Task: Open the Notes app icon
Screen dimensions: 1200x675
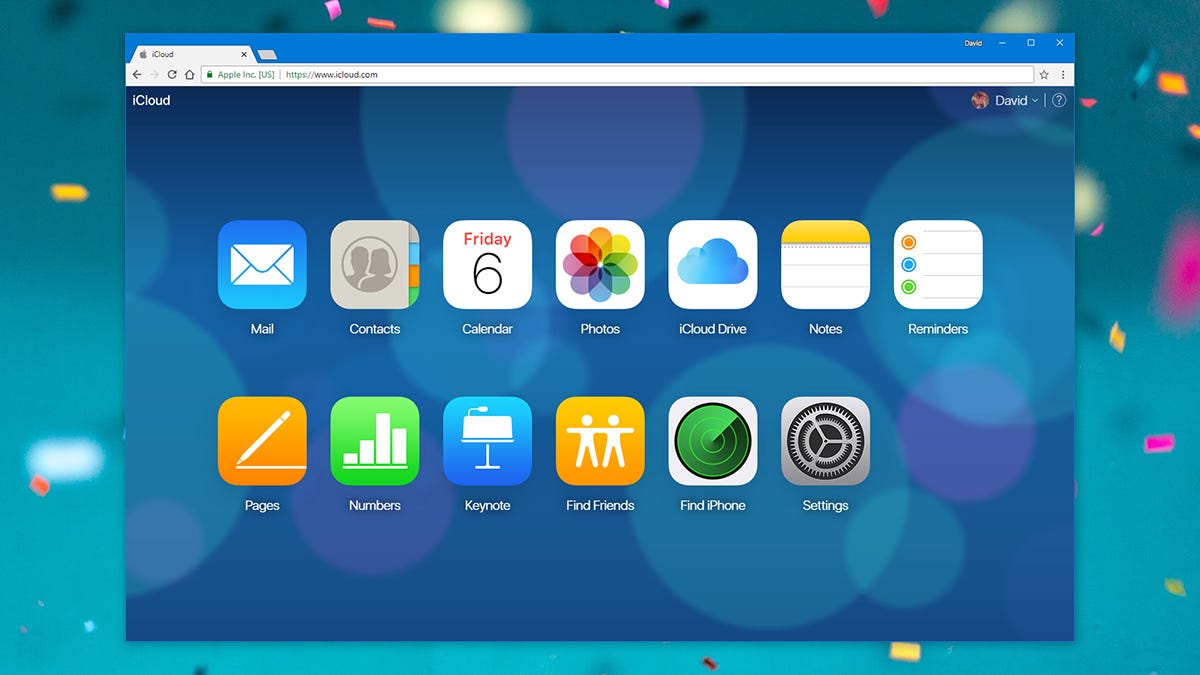Action: pos(825,265)
